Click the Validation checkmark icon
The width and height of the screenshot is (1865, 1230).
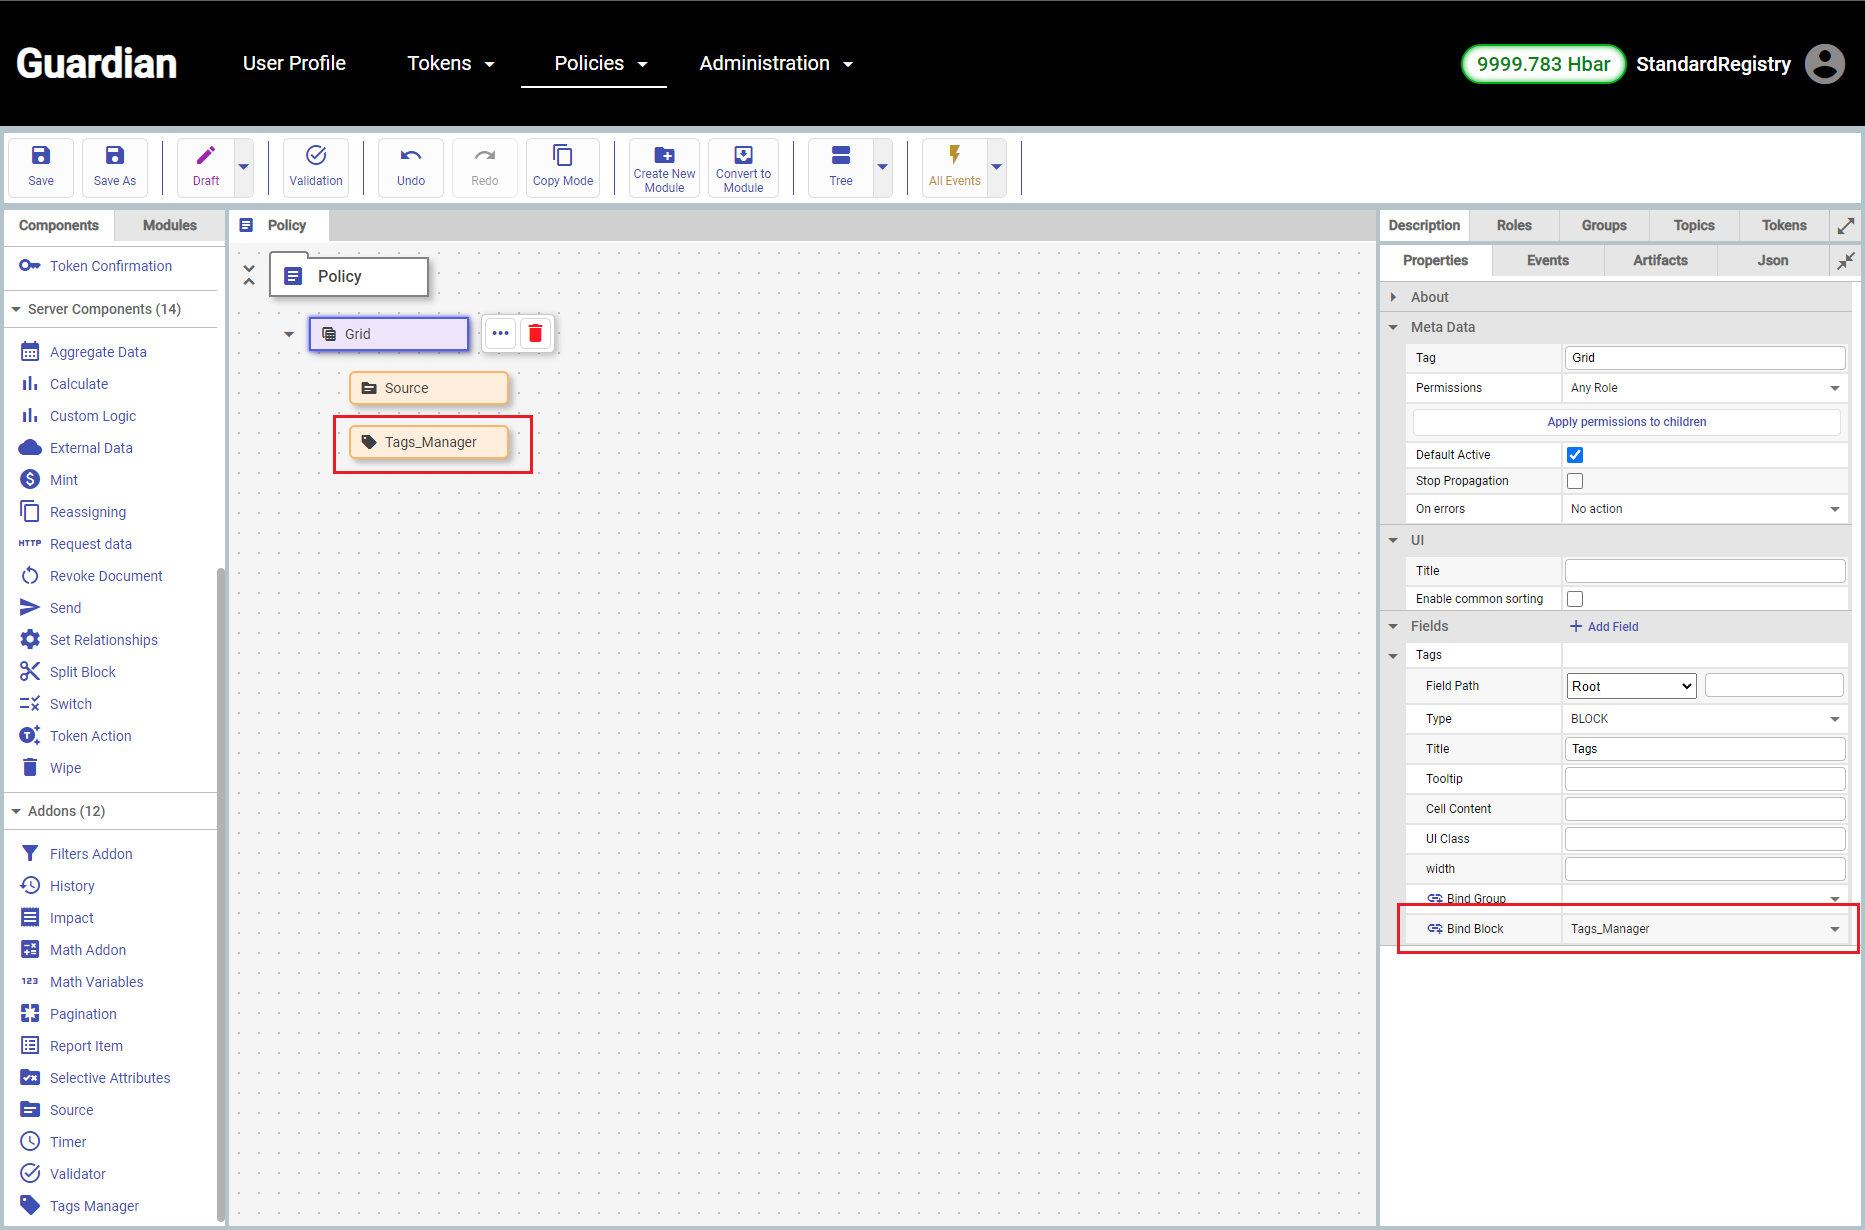[x=316, y=156]
